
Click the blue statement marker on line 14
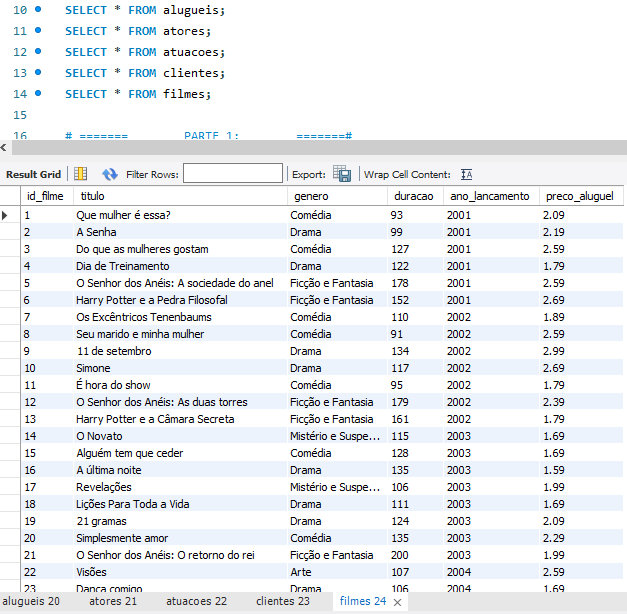tap(38, 93)
